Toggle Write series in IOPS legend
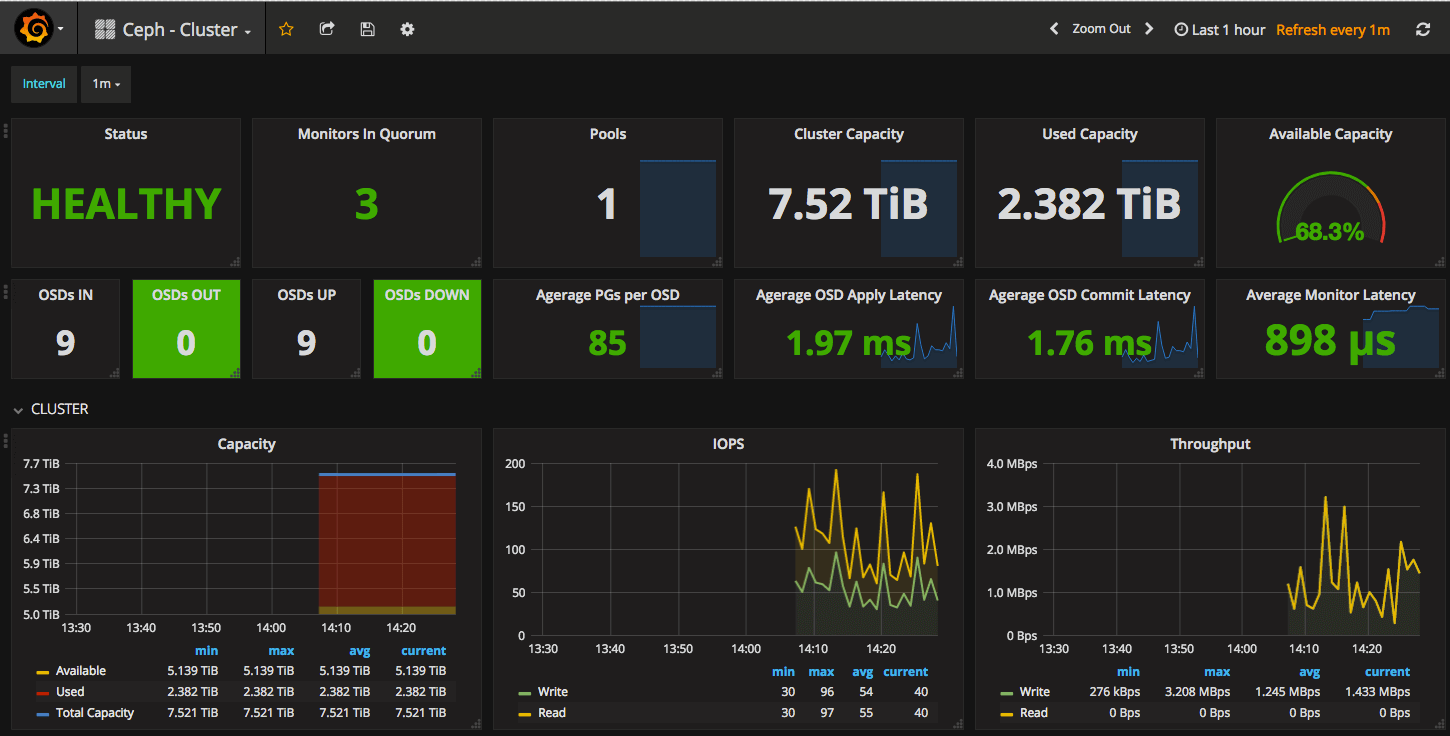The height and width of the screenshot is (736, 1450). click(552, 692)
